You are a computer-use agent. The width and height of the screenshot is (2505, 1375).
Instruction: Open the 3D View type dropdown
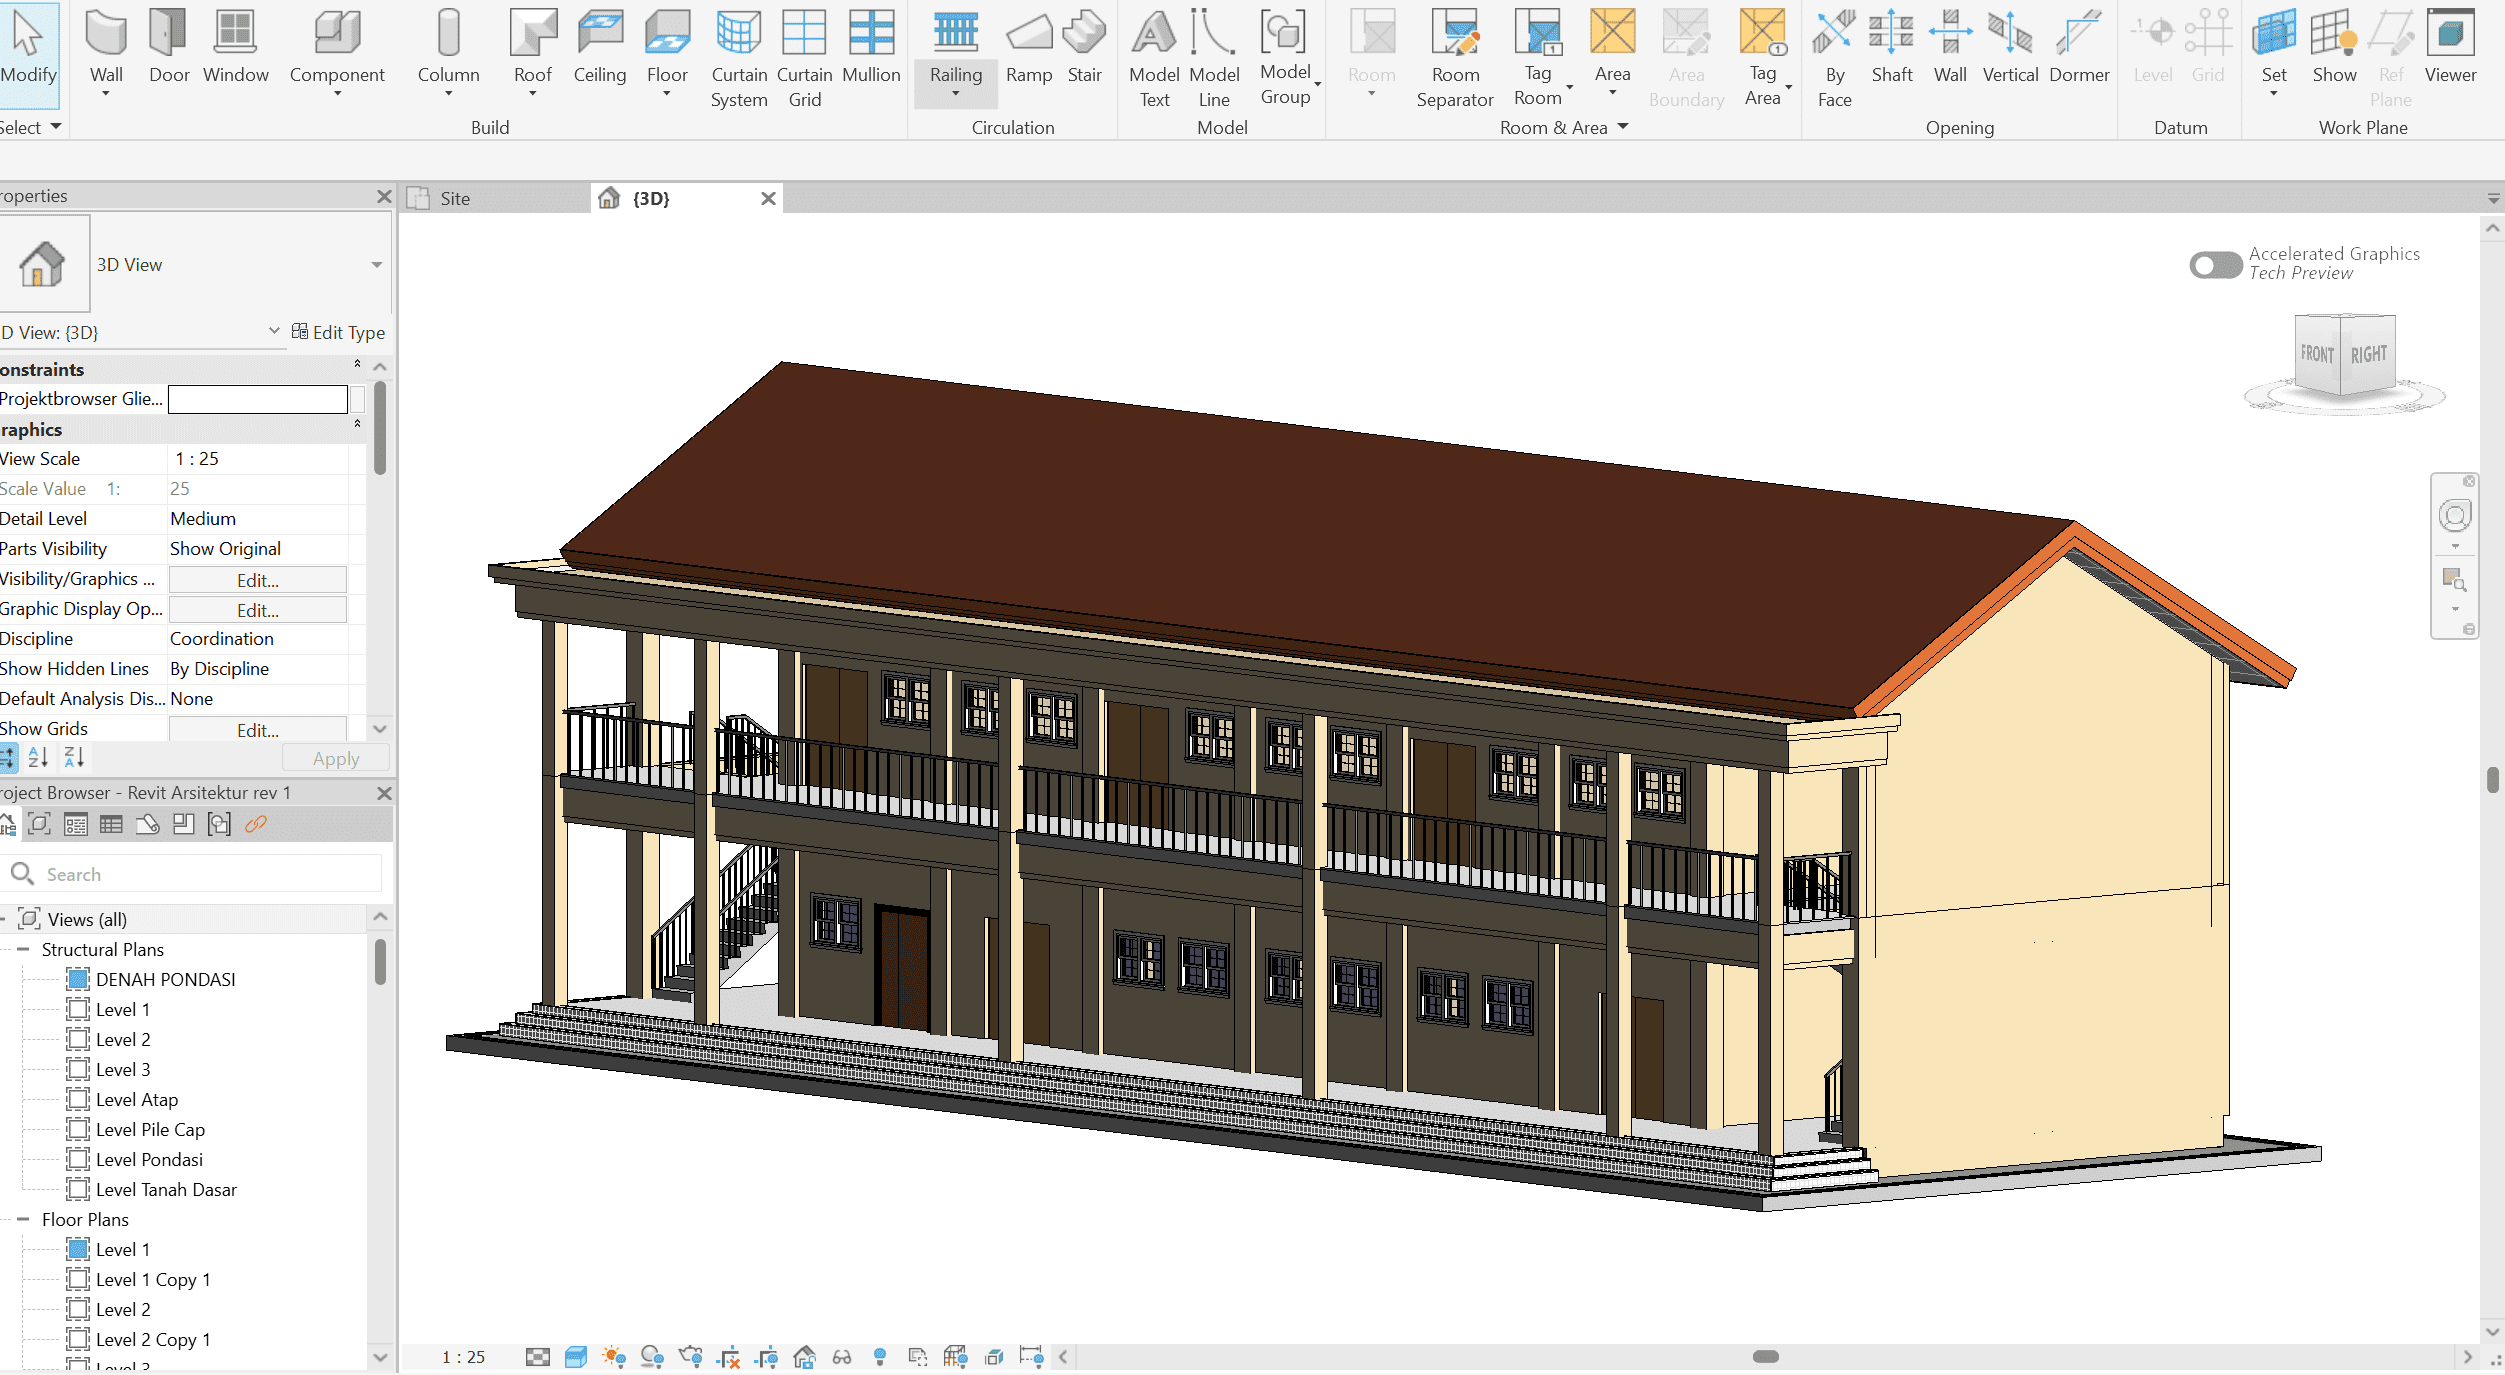tap(377, 265)
